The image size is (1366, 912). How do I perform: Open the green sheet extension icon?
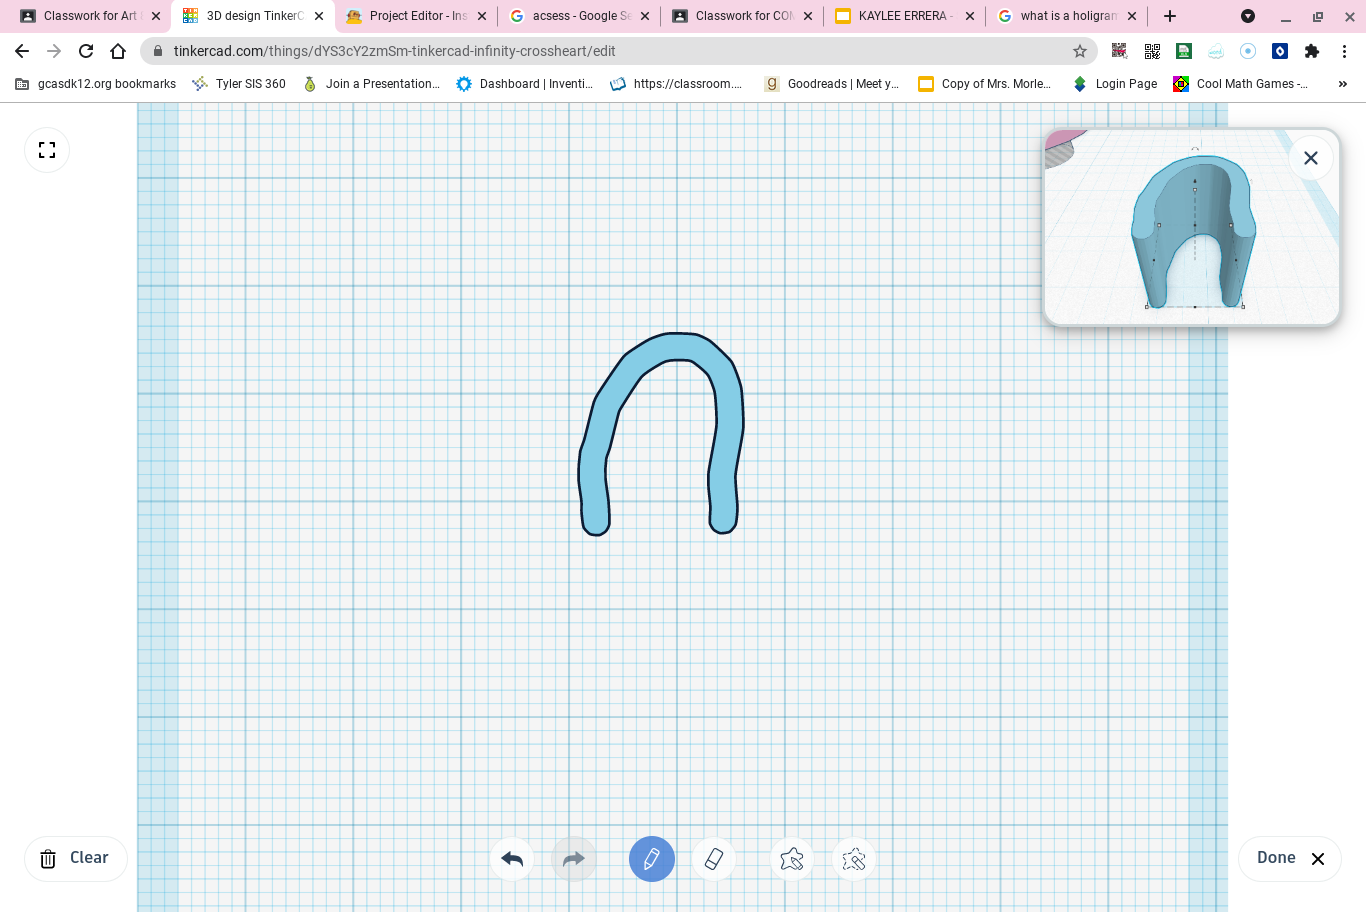pos(1184,51)
